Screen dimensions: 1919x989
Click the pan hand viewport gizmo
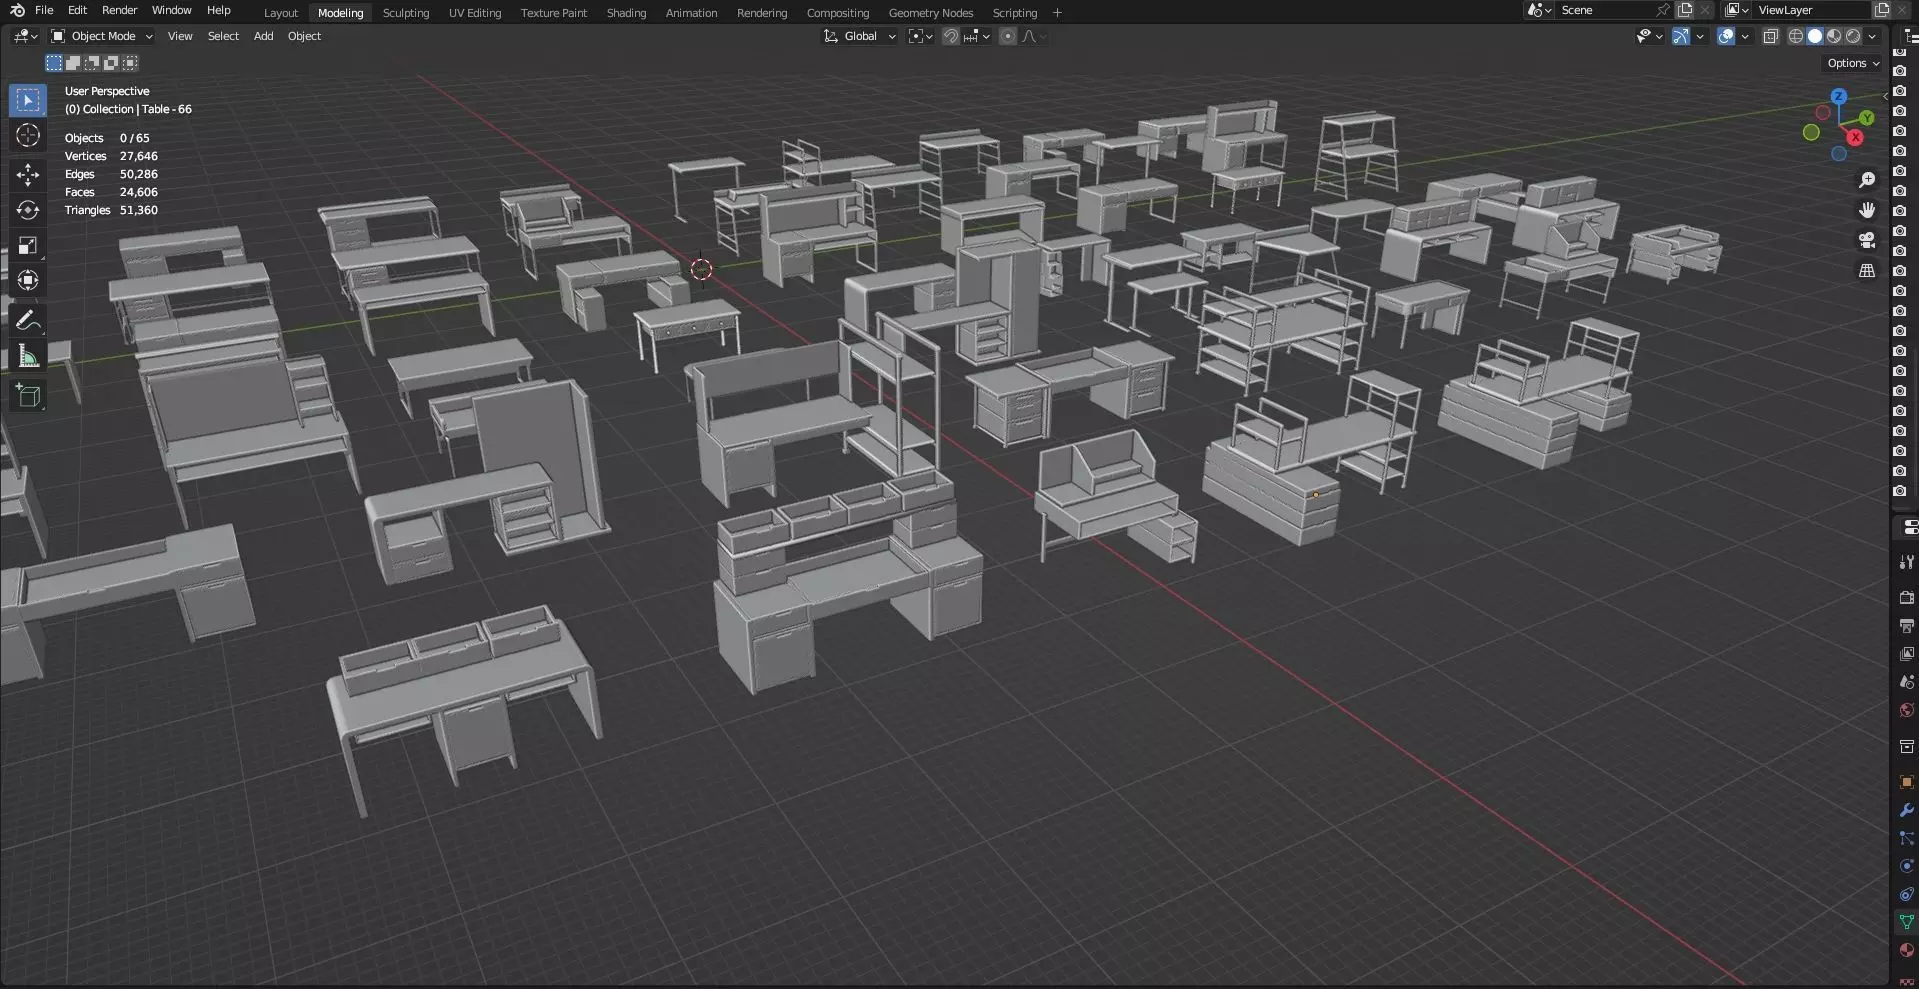1866,210
